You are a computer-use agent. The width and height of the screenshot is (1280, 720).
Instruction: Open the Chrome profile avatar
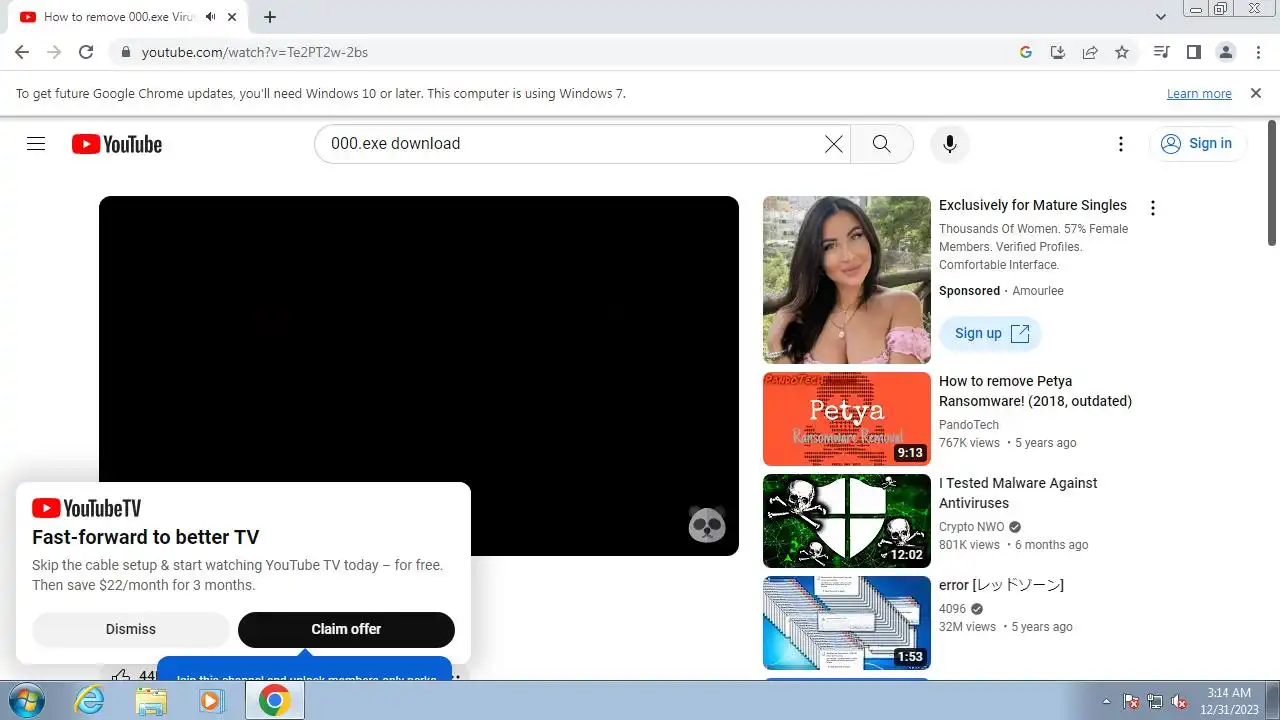tap(1225, 52)
